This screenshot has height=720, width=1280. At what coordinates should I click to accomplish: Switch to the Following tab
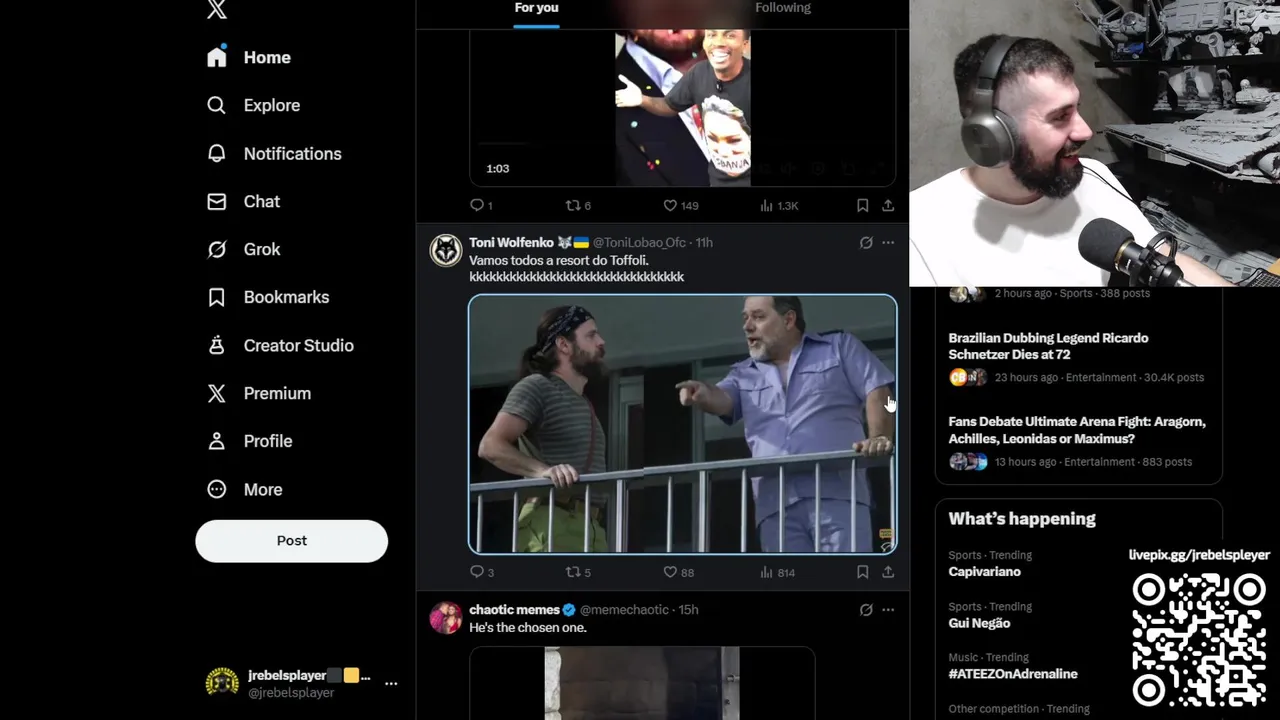click(782, 8)
